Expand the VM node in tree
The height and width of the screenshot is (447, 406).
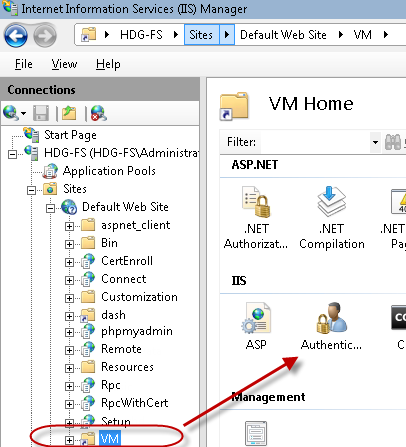click(69, 440)
